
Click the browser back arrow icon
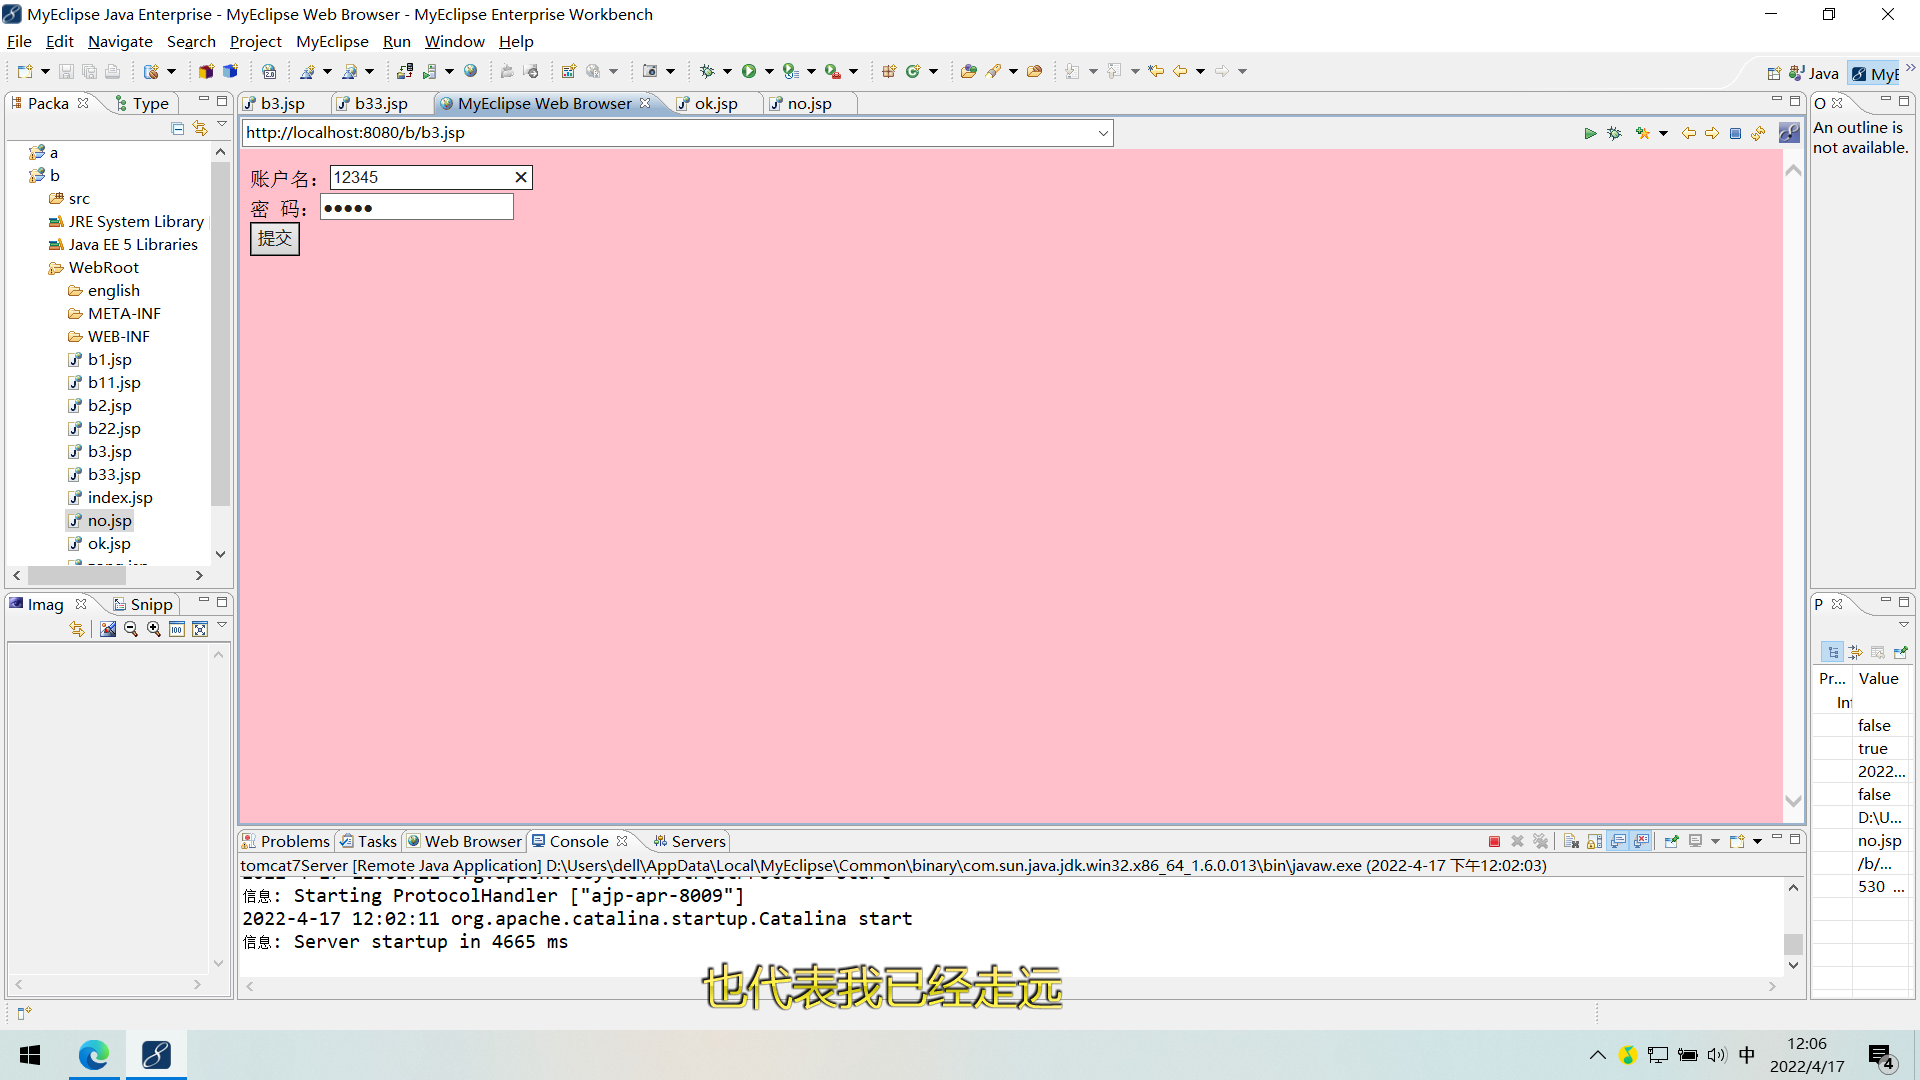[x=1689, y=133]
